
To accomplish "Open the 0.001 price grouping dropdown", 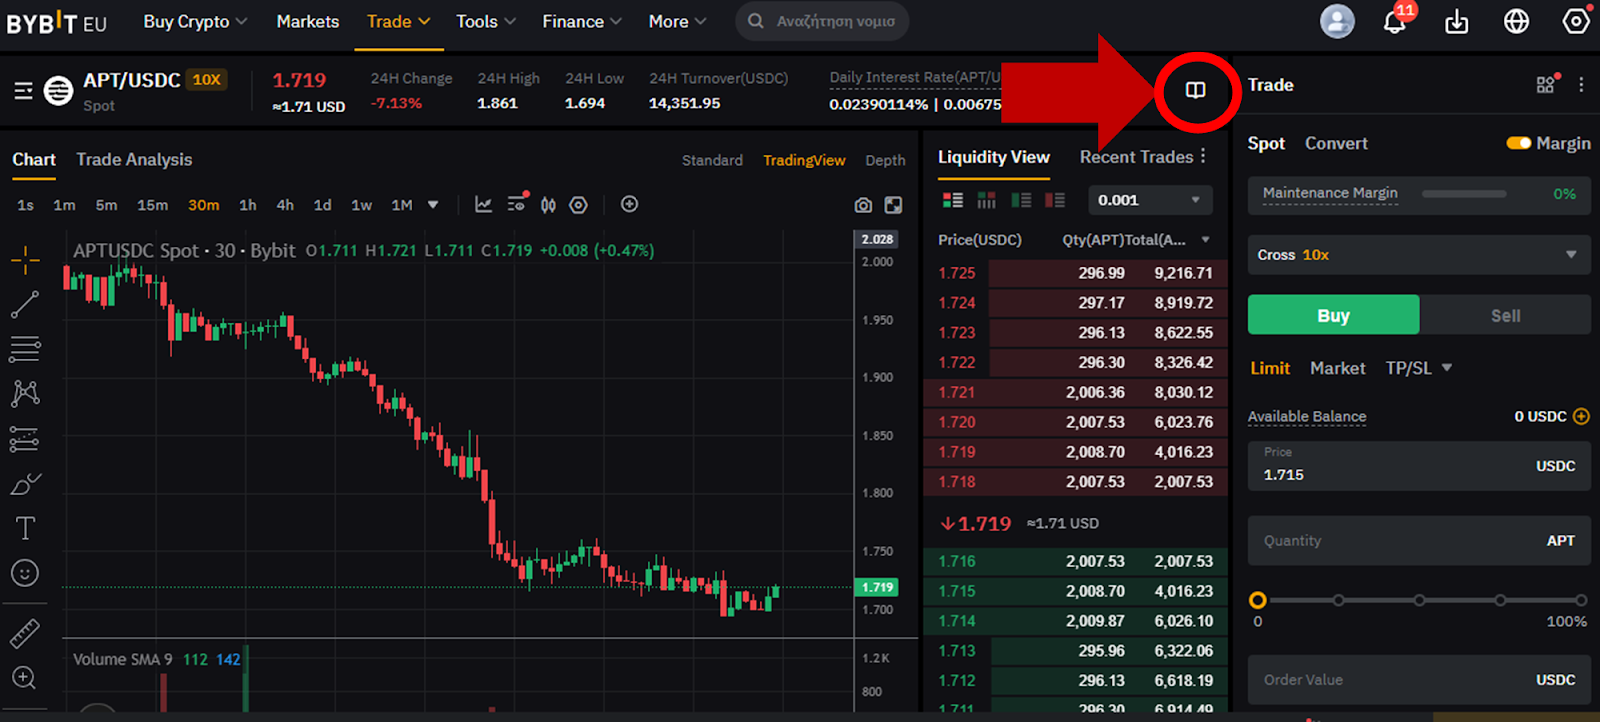I will pyautogui.click(x=1150, y=200).
